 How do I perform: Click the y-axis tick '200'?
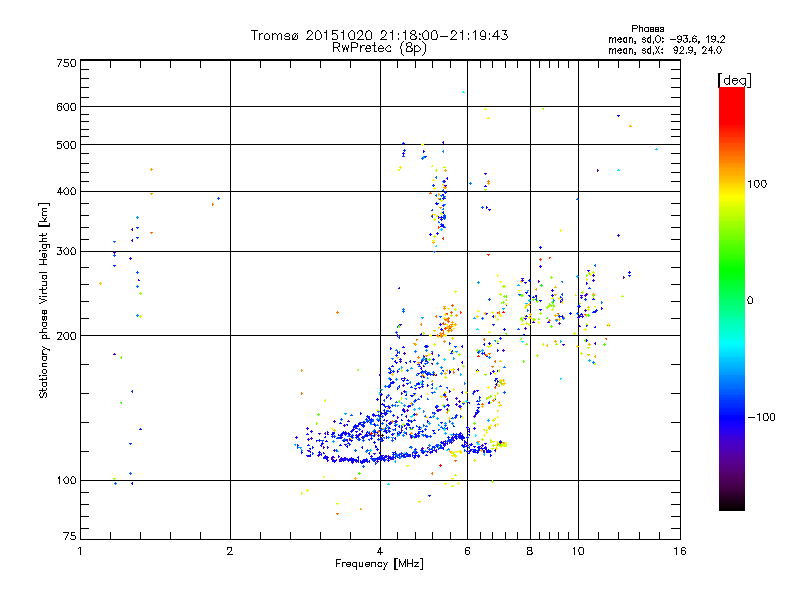pyautogui.click(x=67, y=336)
